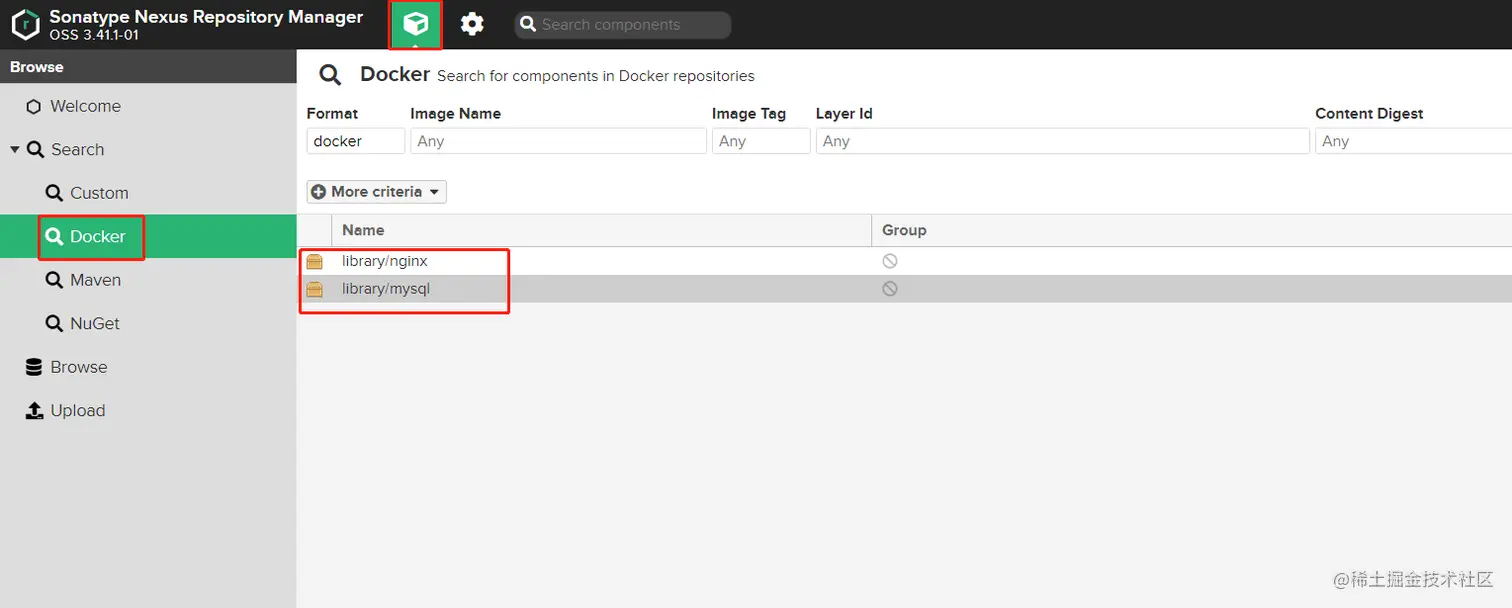Click the package icon beside library/mysql
Viewport: 1512px width, 608px height.
[315, 289]
